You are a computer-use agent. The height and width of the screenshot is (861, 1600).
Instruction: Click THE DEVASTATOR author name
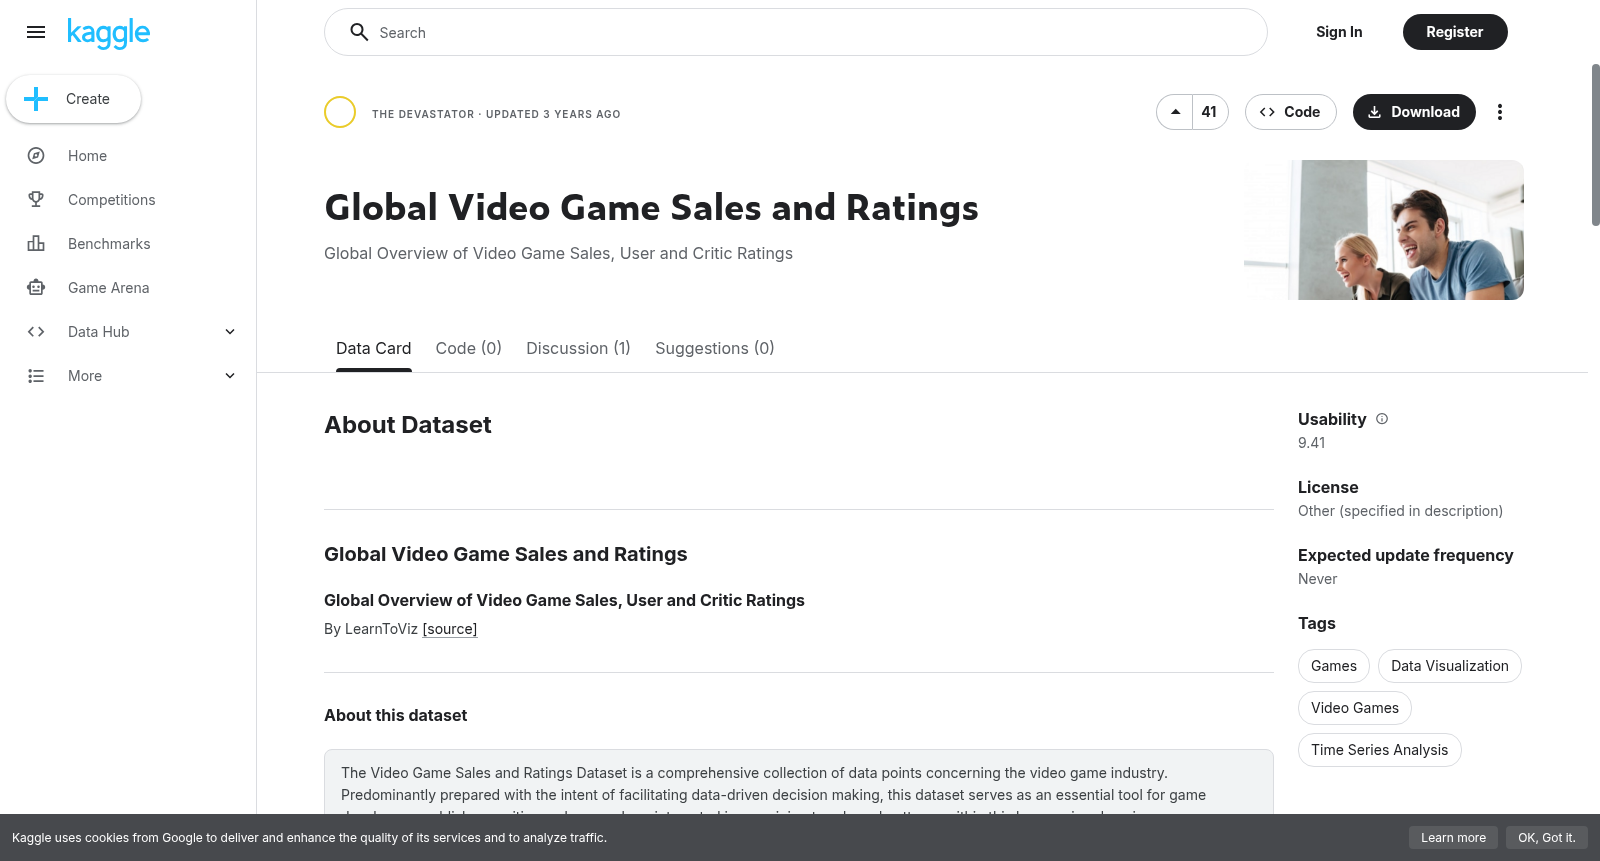click(x=423, y=114)
